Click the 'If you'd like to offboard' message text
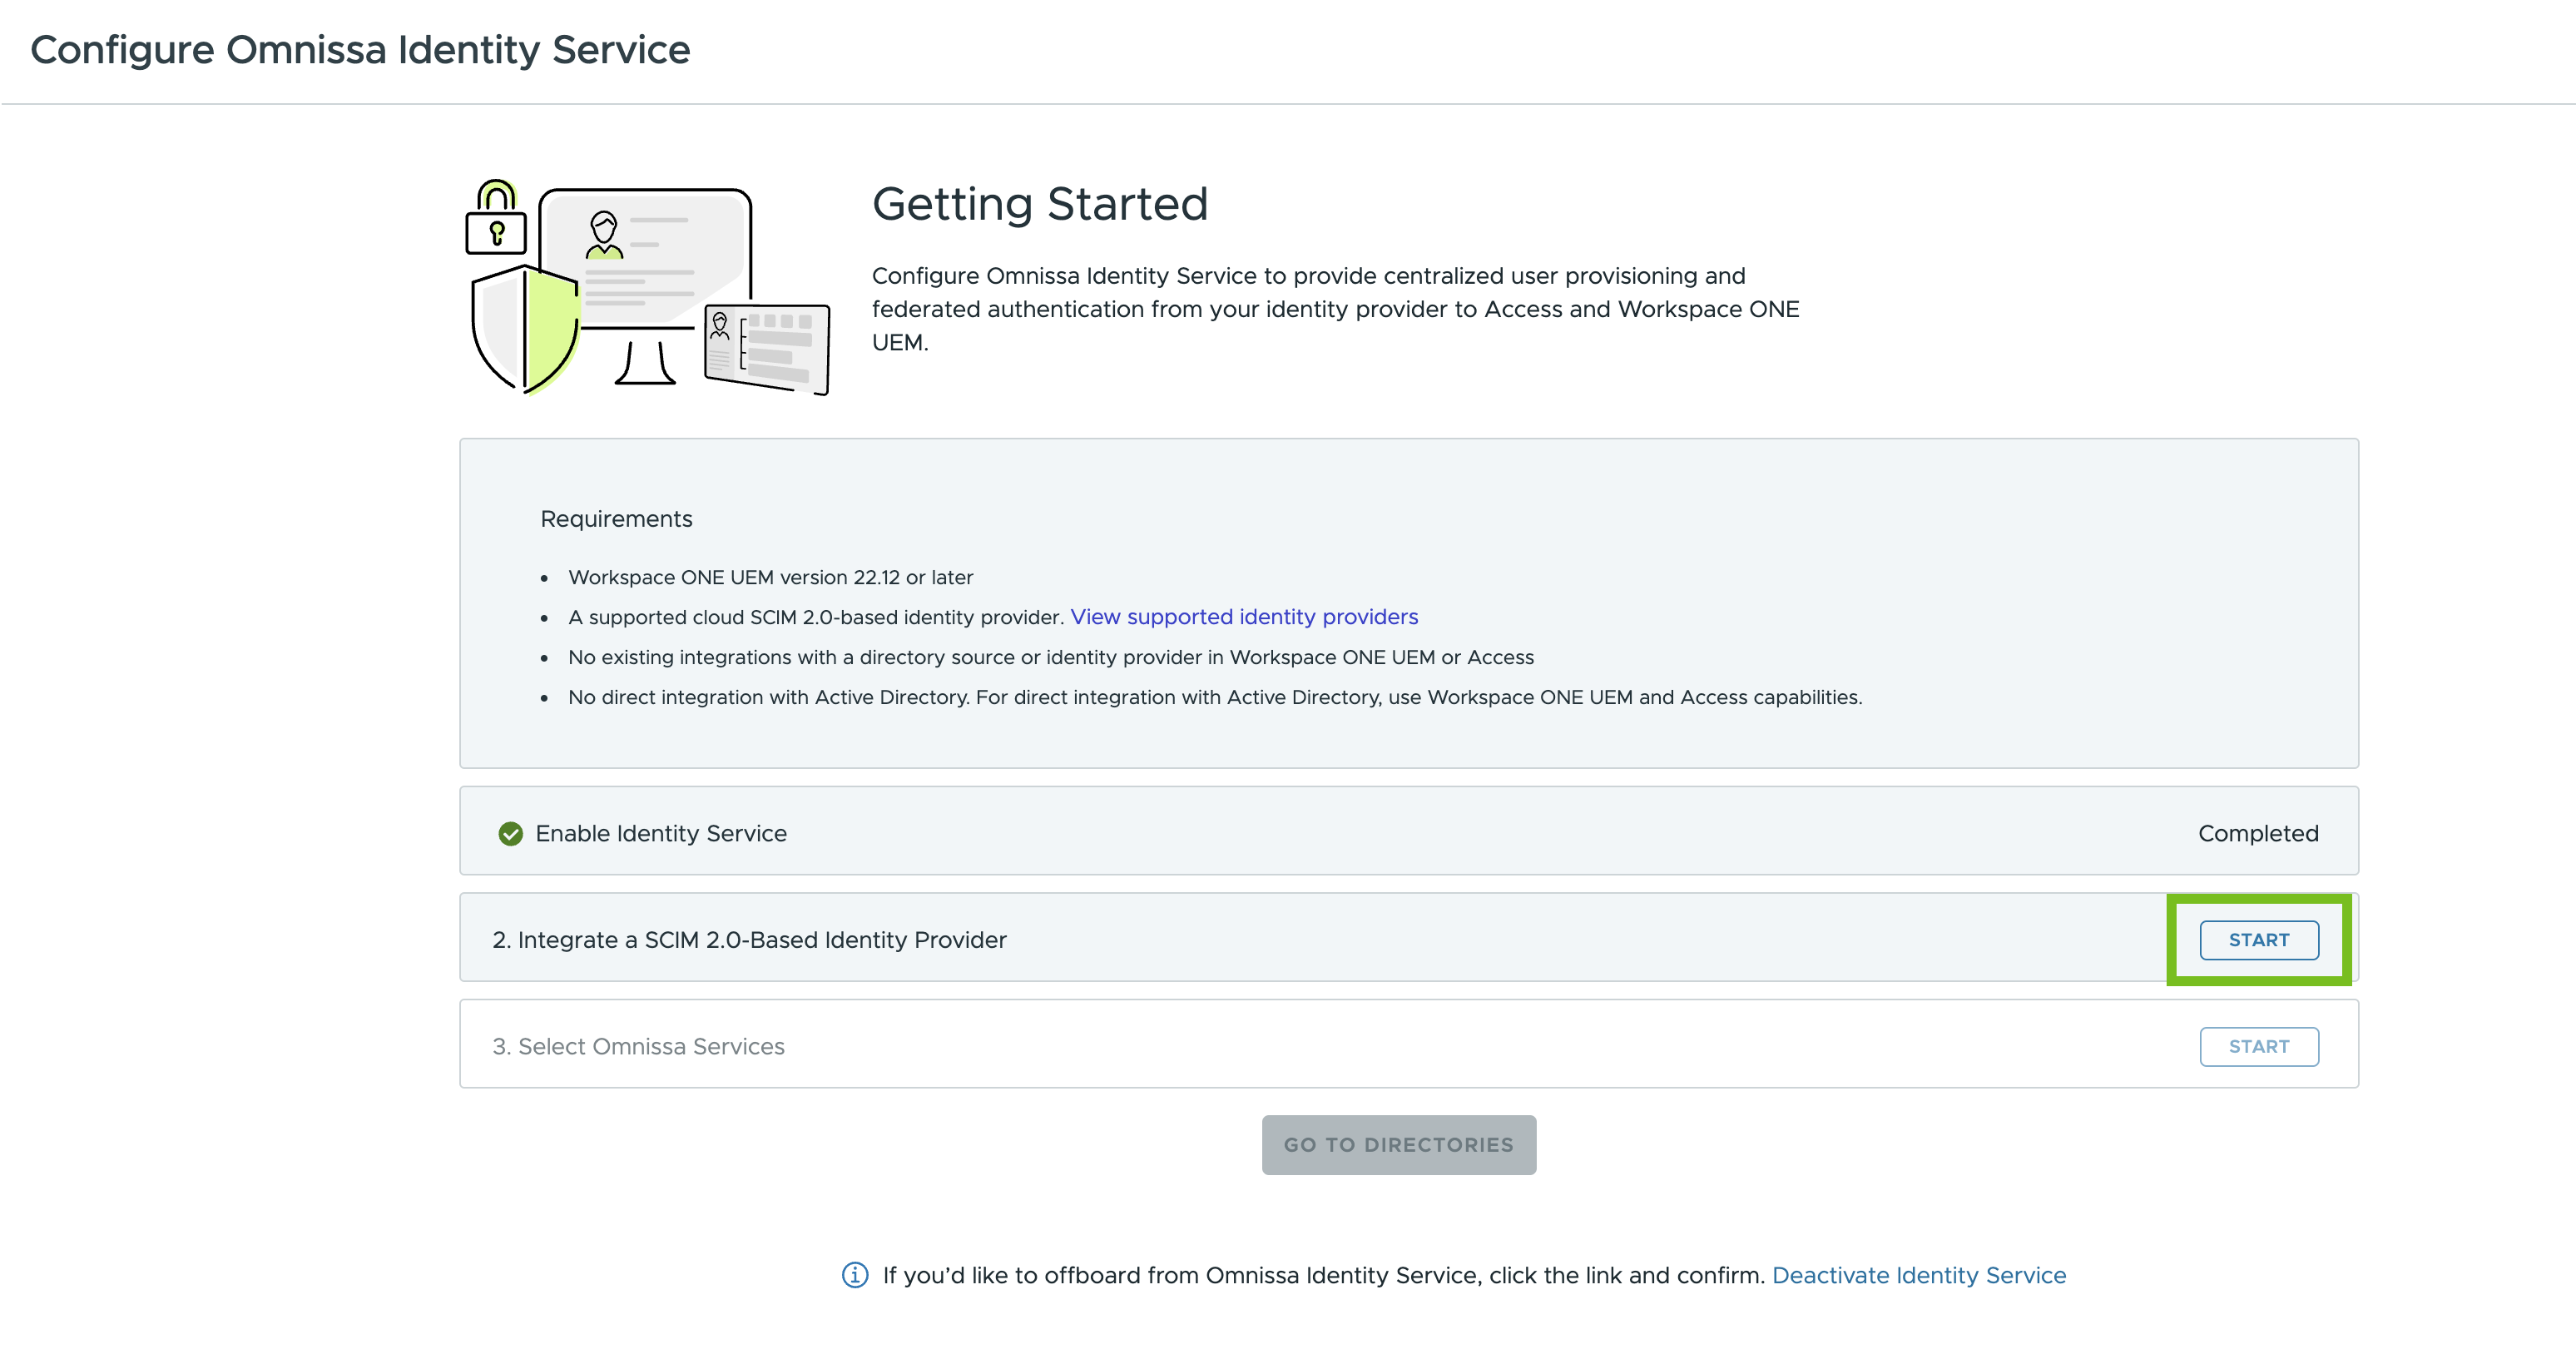The height and width of the screenshot is (1369, 2576). (1323, 1275)
